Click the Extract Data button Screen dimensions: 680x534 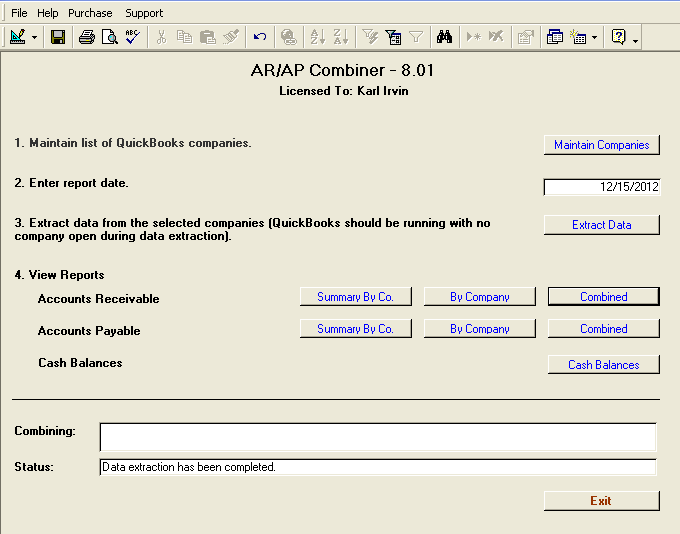click(x=602, y=225)
